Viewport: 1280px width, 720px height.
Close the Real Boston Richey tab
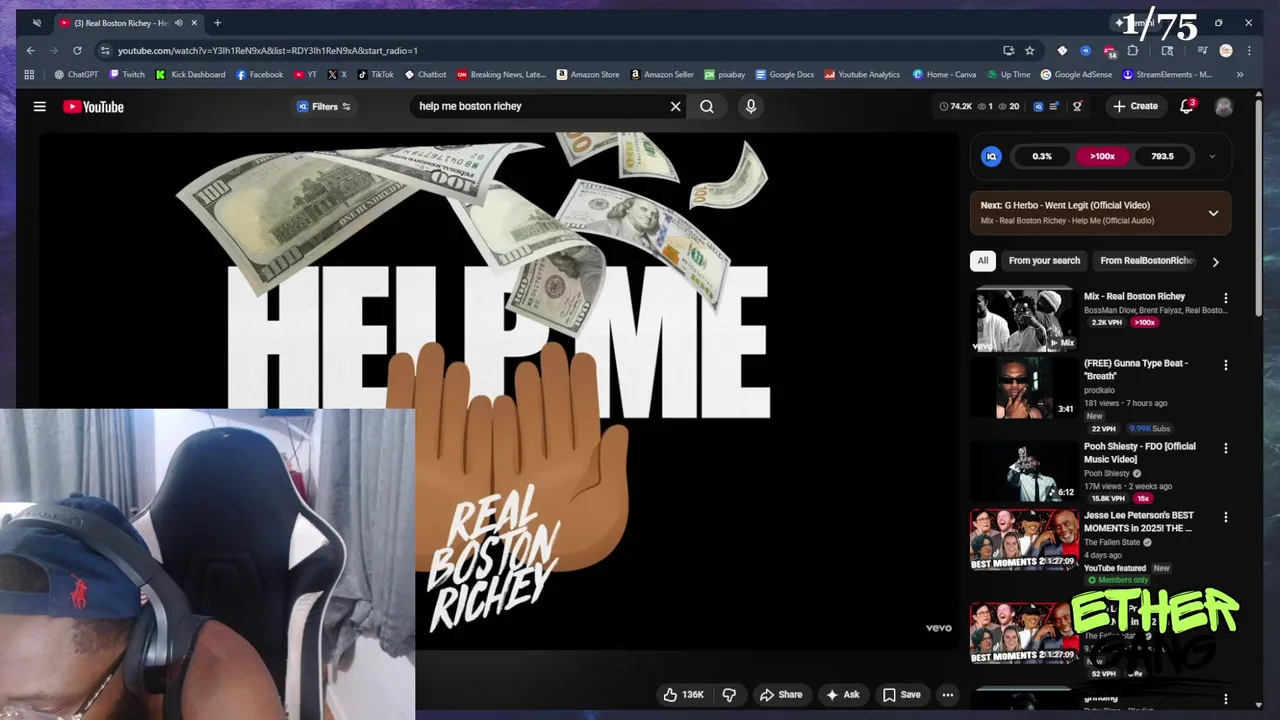point(194,22)
